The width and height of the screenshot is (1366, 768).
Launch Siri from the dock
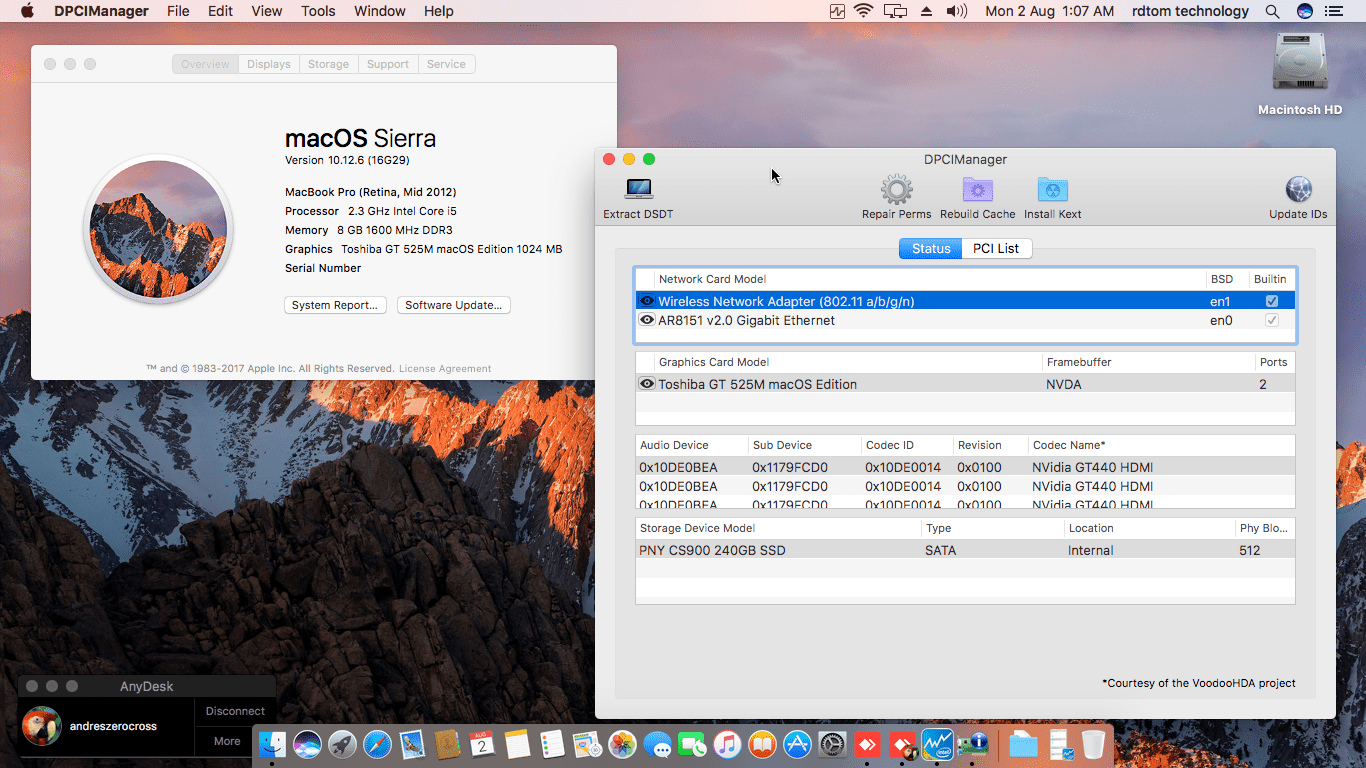[x=307, y=744]
